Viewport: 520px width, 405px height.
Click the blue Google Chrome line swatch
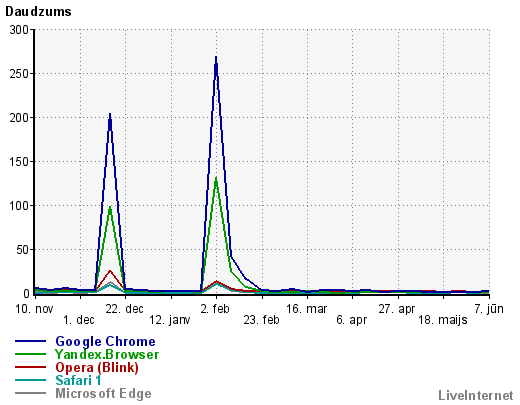pos(30,341)
